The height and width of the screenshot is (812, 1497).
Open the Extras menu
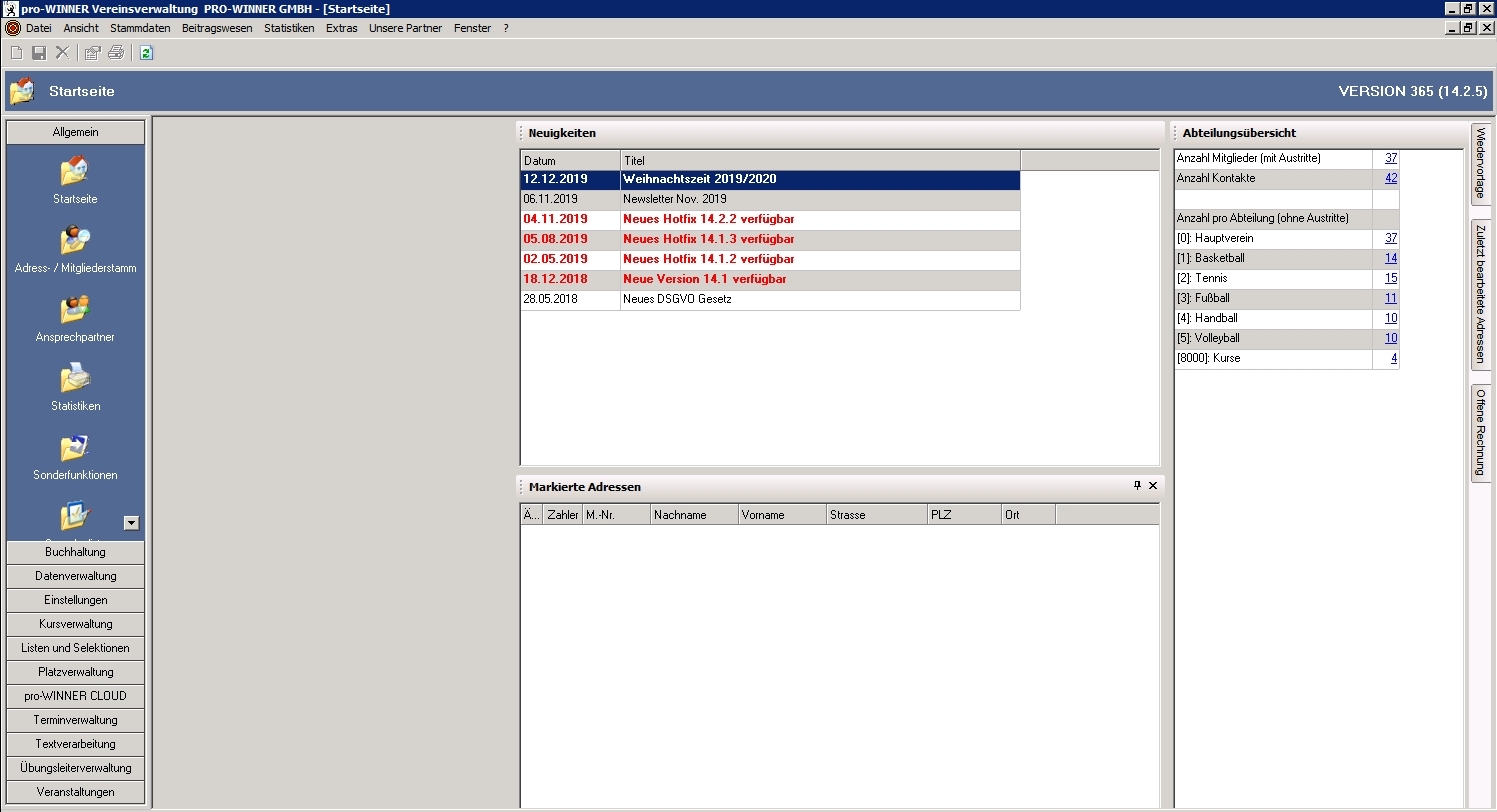[341, 28]
